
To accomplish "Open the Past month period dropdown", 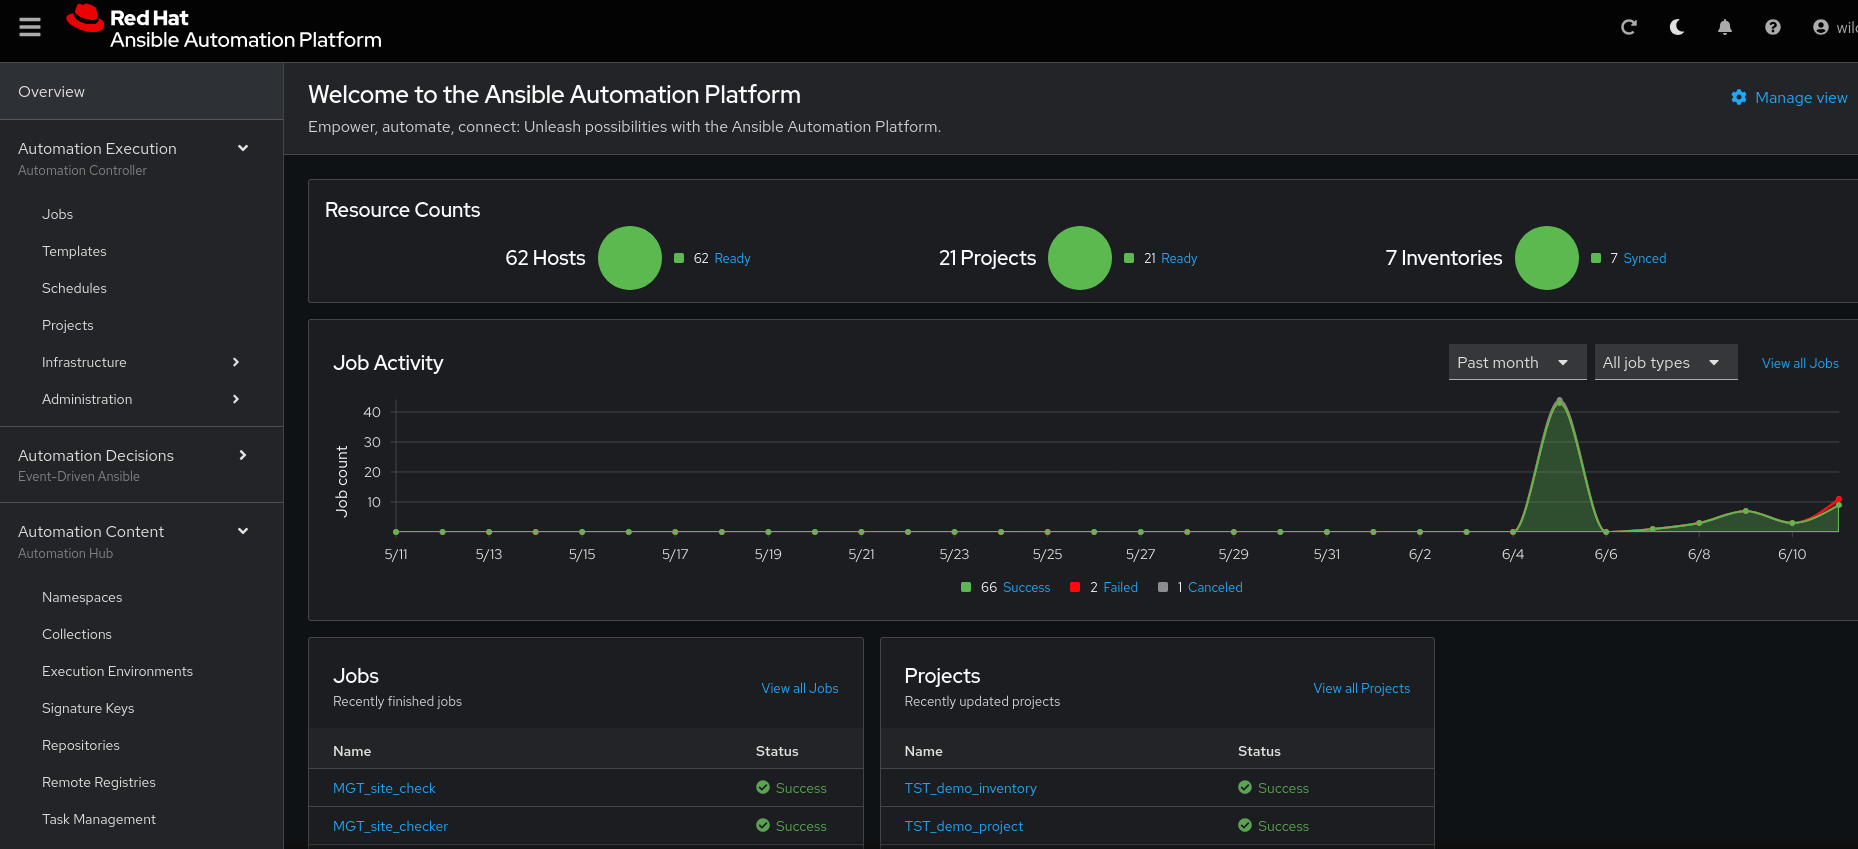I will (x=1516, y=362).
